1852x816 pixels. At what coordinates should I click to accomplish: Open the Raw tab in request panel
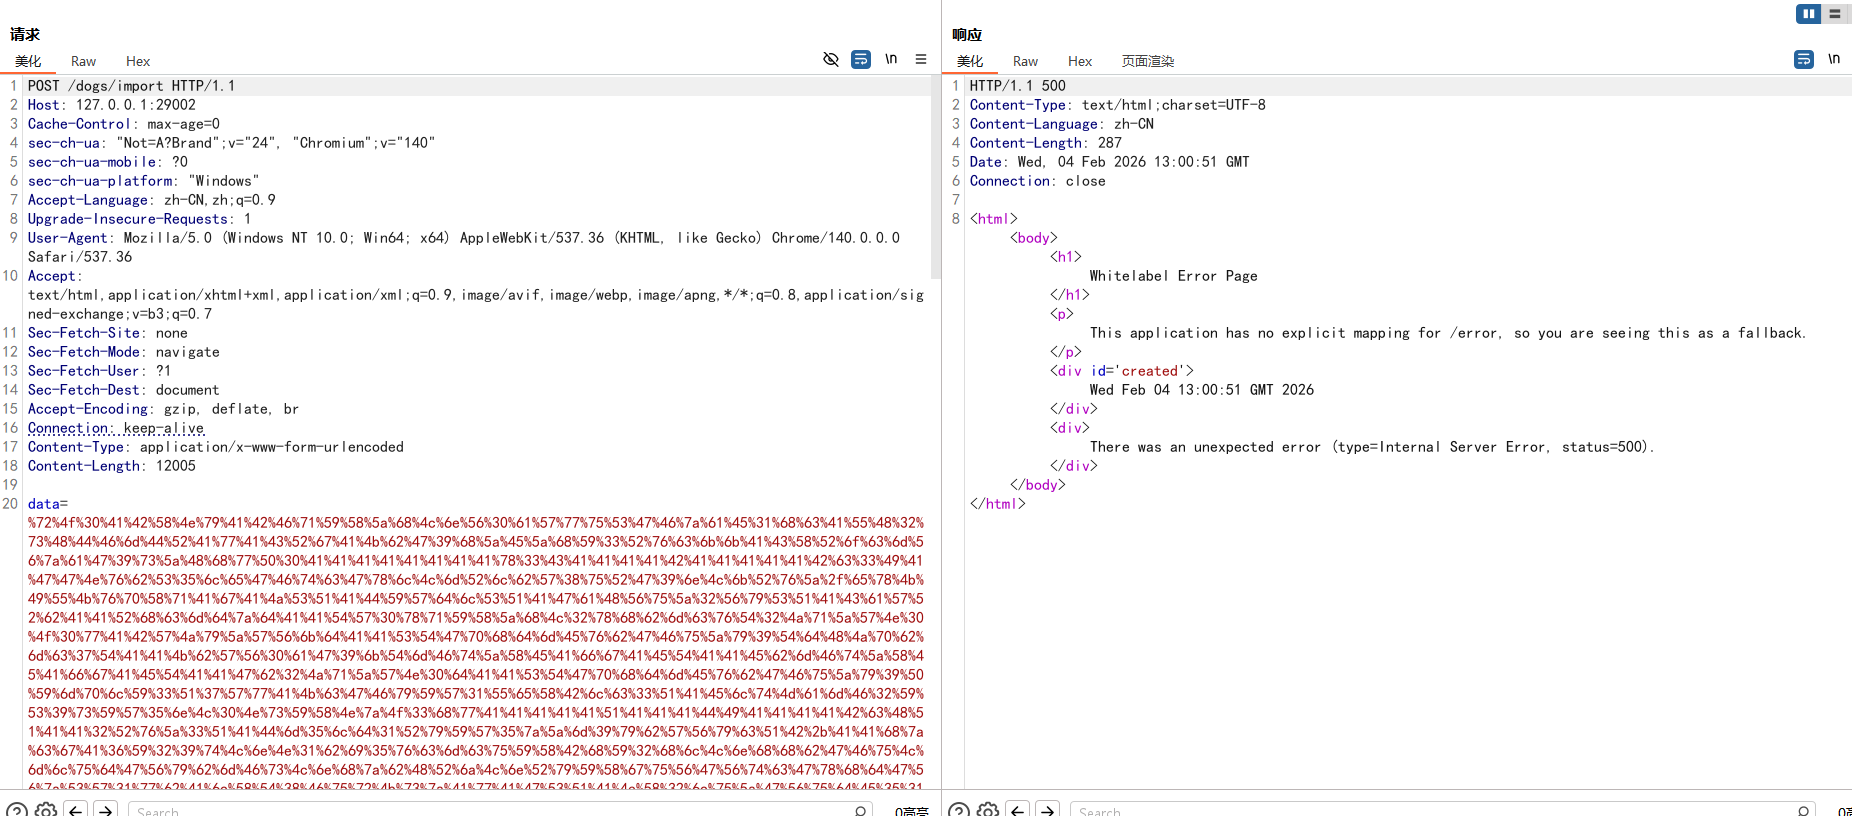[83, 61]
